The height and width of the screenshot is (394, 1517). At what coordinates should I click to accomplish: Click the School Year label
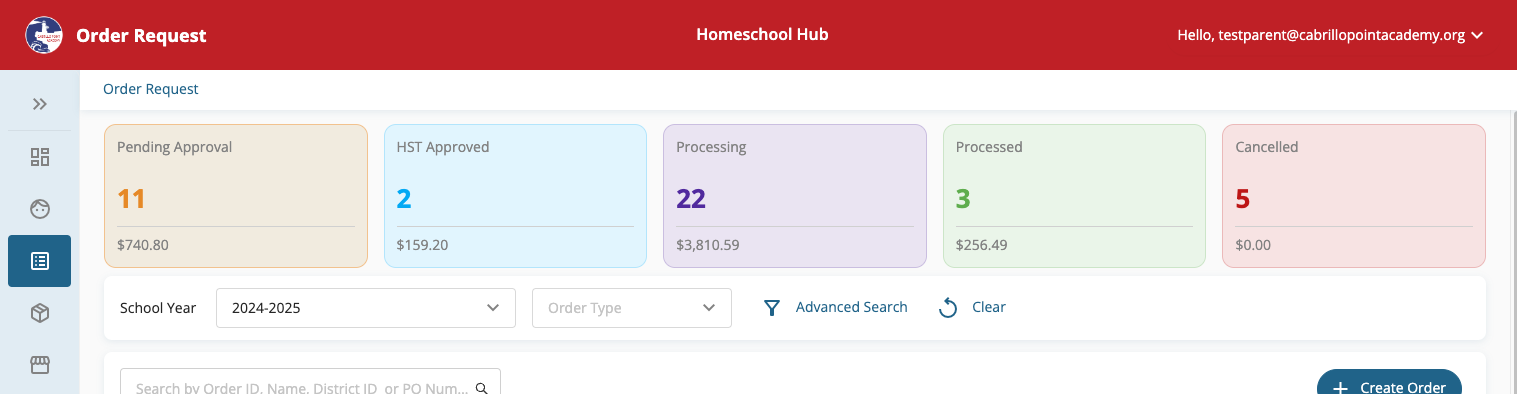point(158,308)
